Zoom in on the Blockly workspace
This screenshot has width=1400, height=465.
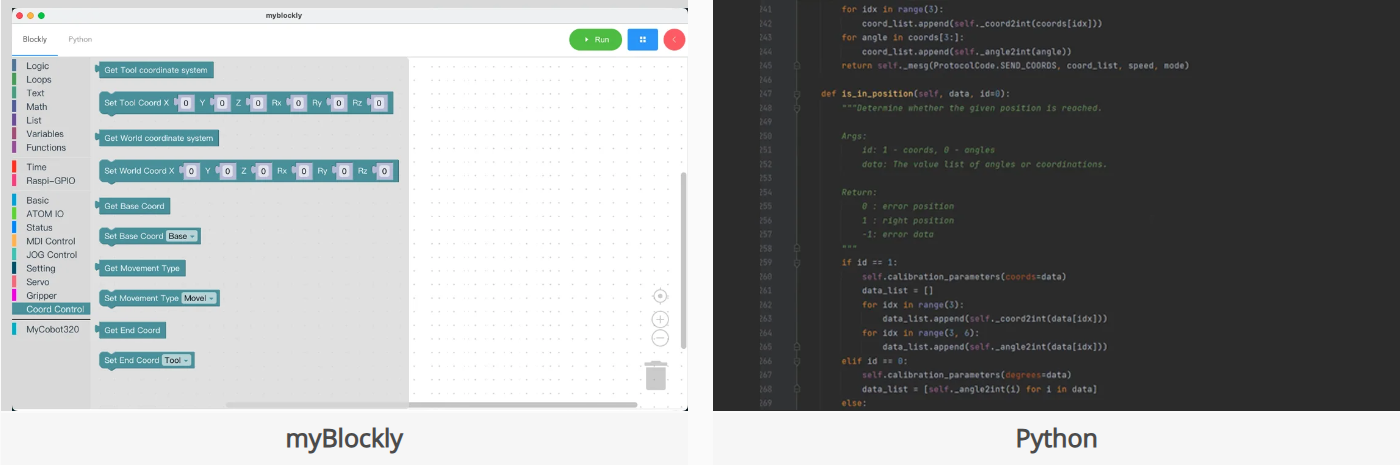pyautogui.click(x=660, y=319)
